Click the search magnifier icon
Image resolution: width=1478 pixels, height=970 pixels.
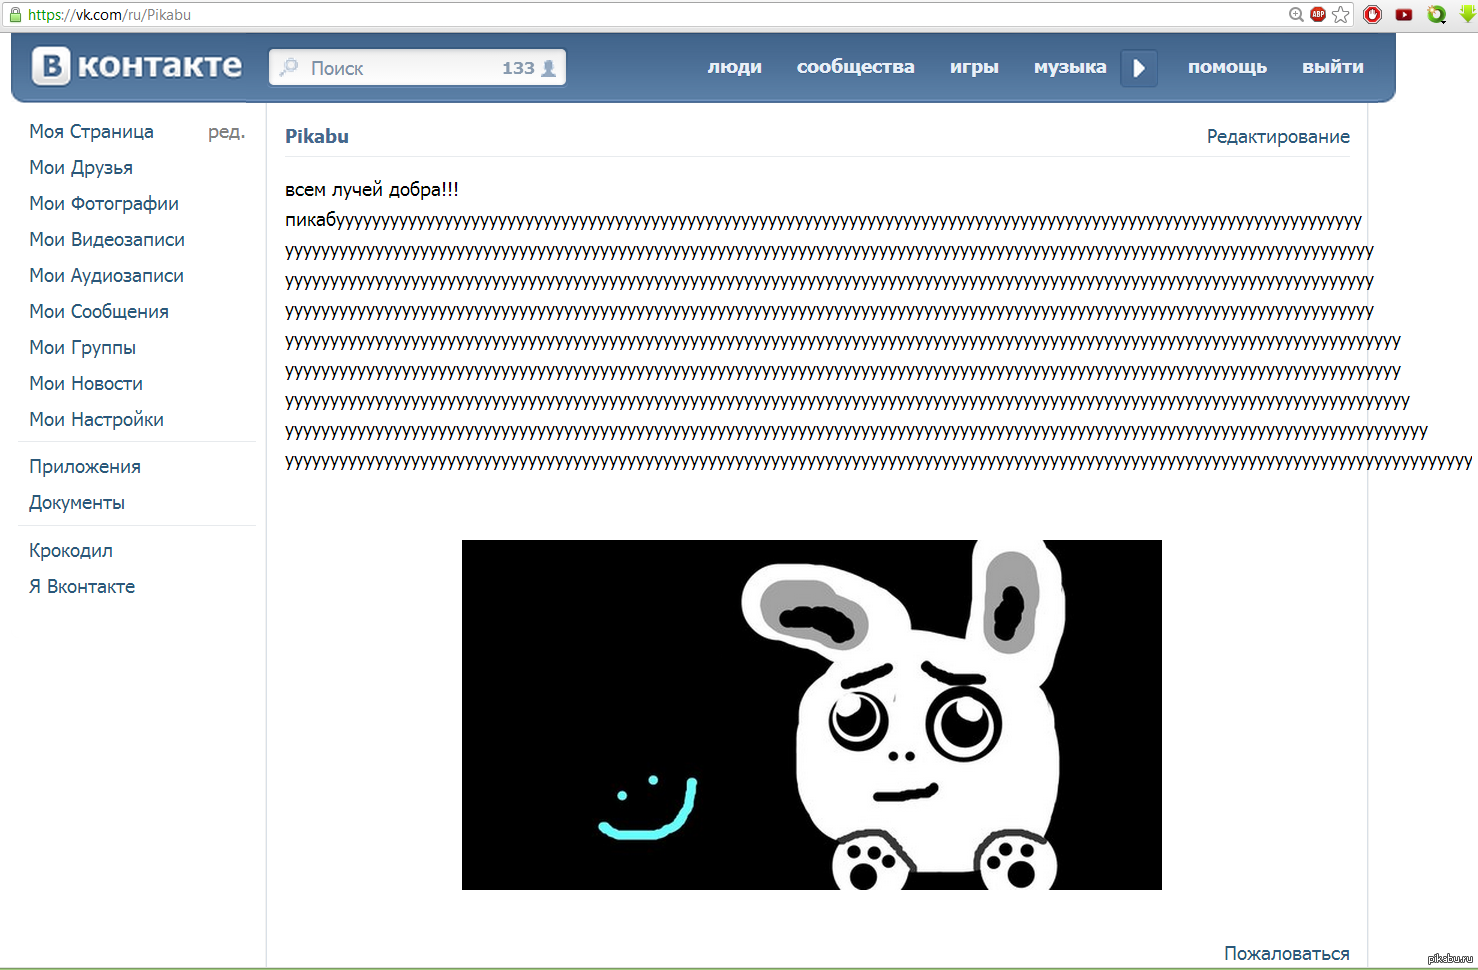pyautogui.click(x=289, y=68)
